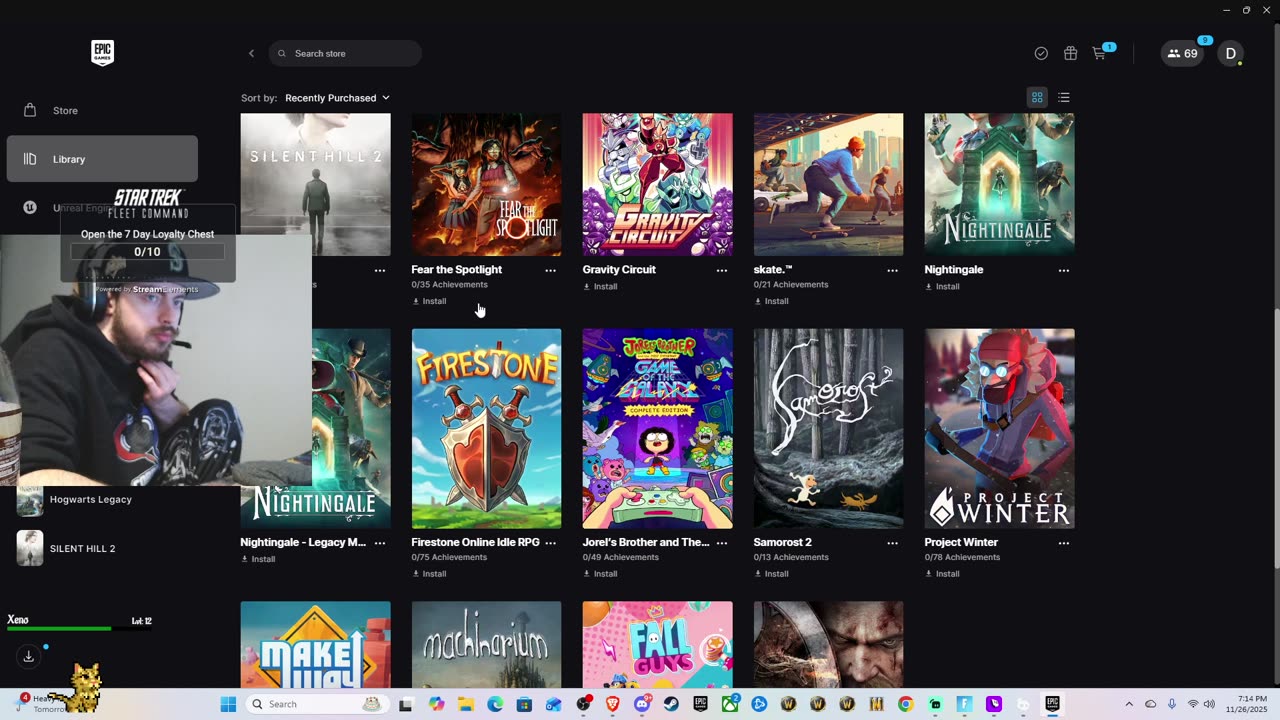
Task: Open Google Chrome from the taskbar
Action: tap(905, 704)
